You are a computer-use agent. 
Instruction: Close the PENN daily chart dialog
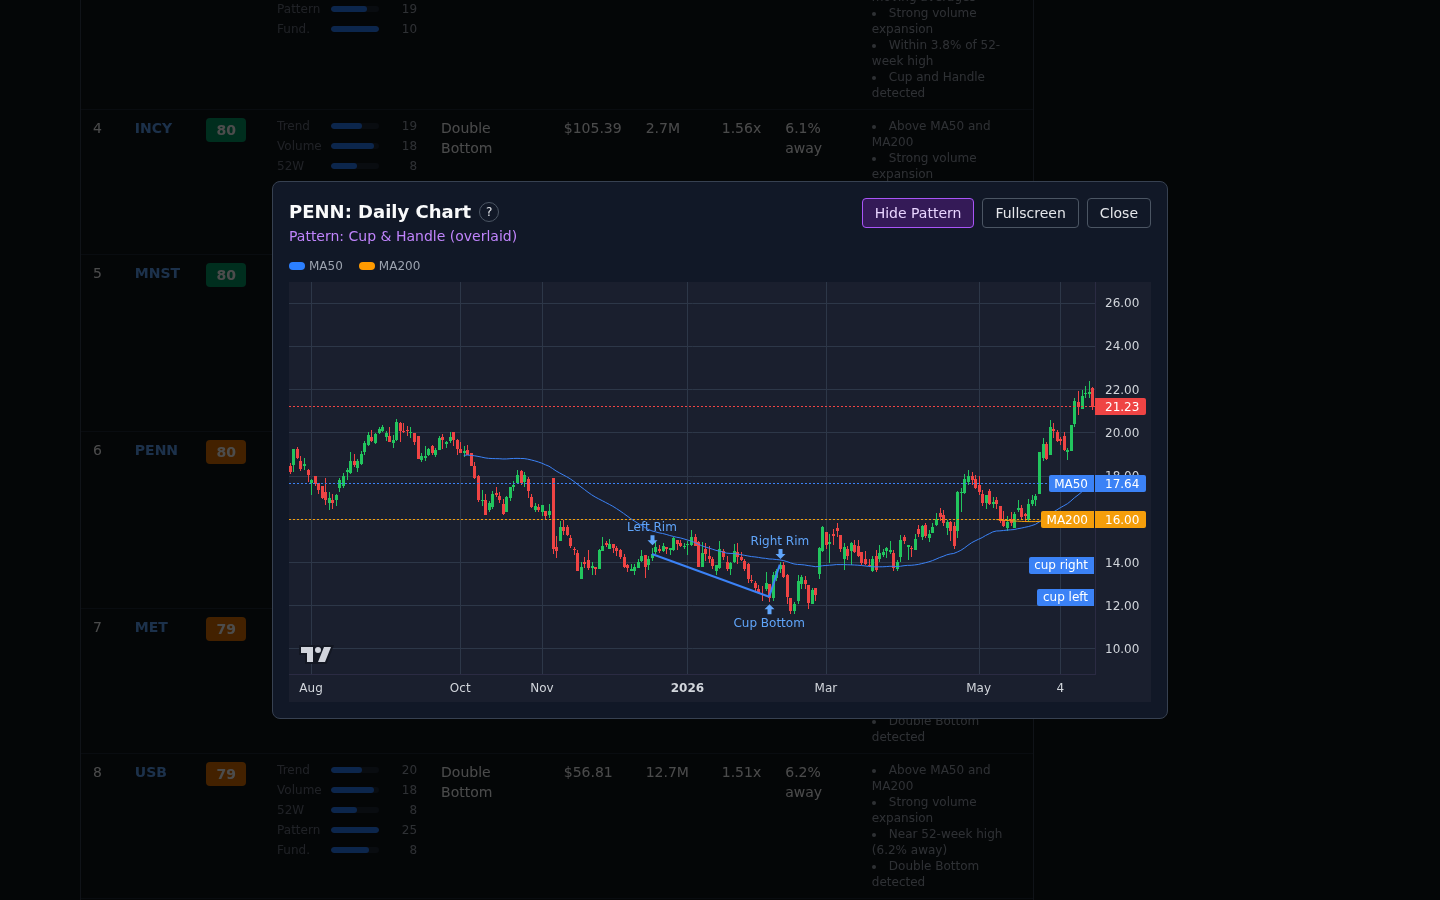click(1118, 213)
